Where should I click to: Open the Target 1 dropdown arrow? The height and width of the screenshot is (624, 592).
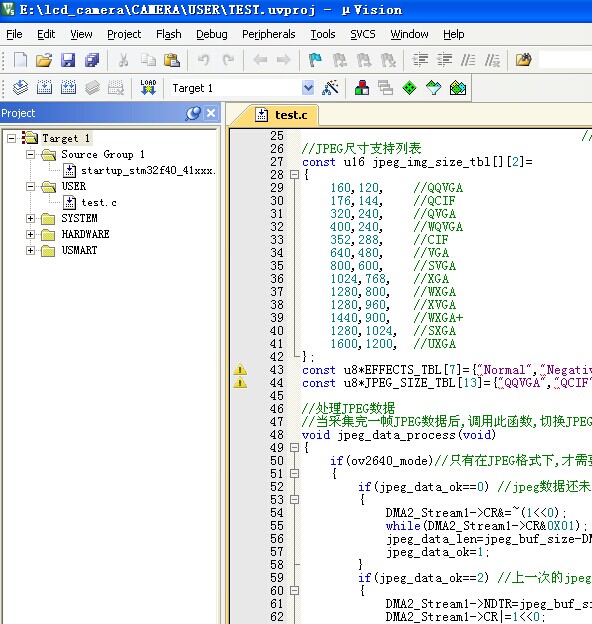[x=308, y=88]
